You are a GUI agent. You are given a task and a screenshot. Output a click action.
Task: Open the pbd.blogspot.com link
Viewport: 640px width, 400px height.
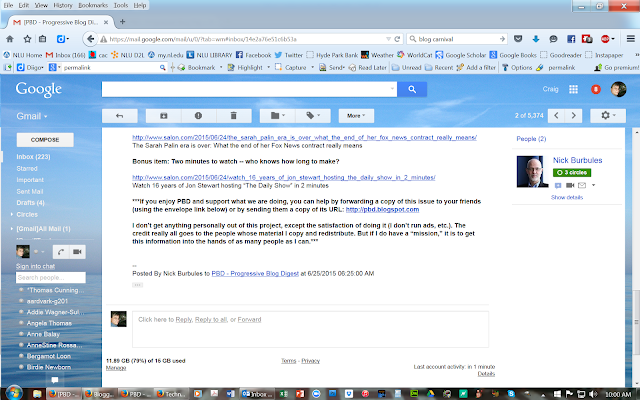click(382, 209)
